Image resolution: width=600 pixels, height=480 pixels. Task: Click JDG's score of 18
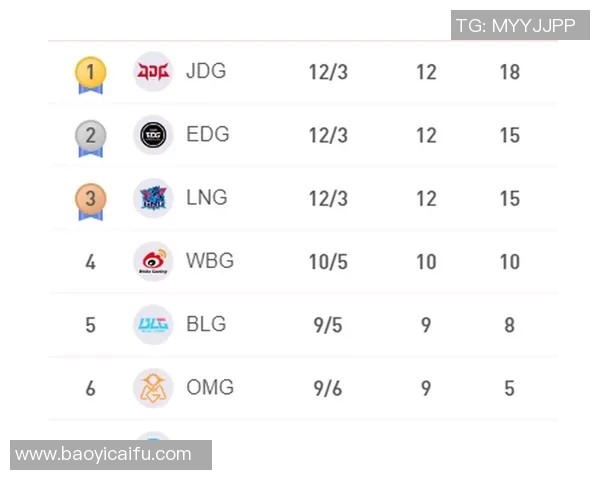[x=510, y=72]
